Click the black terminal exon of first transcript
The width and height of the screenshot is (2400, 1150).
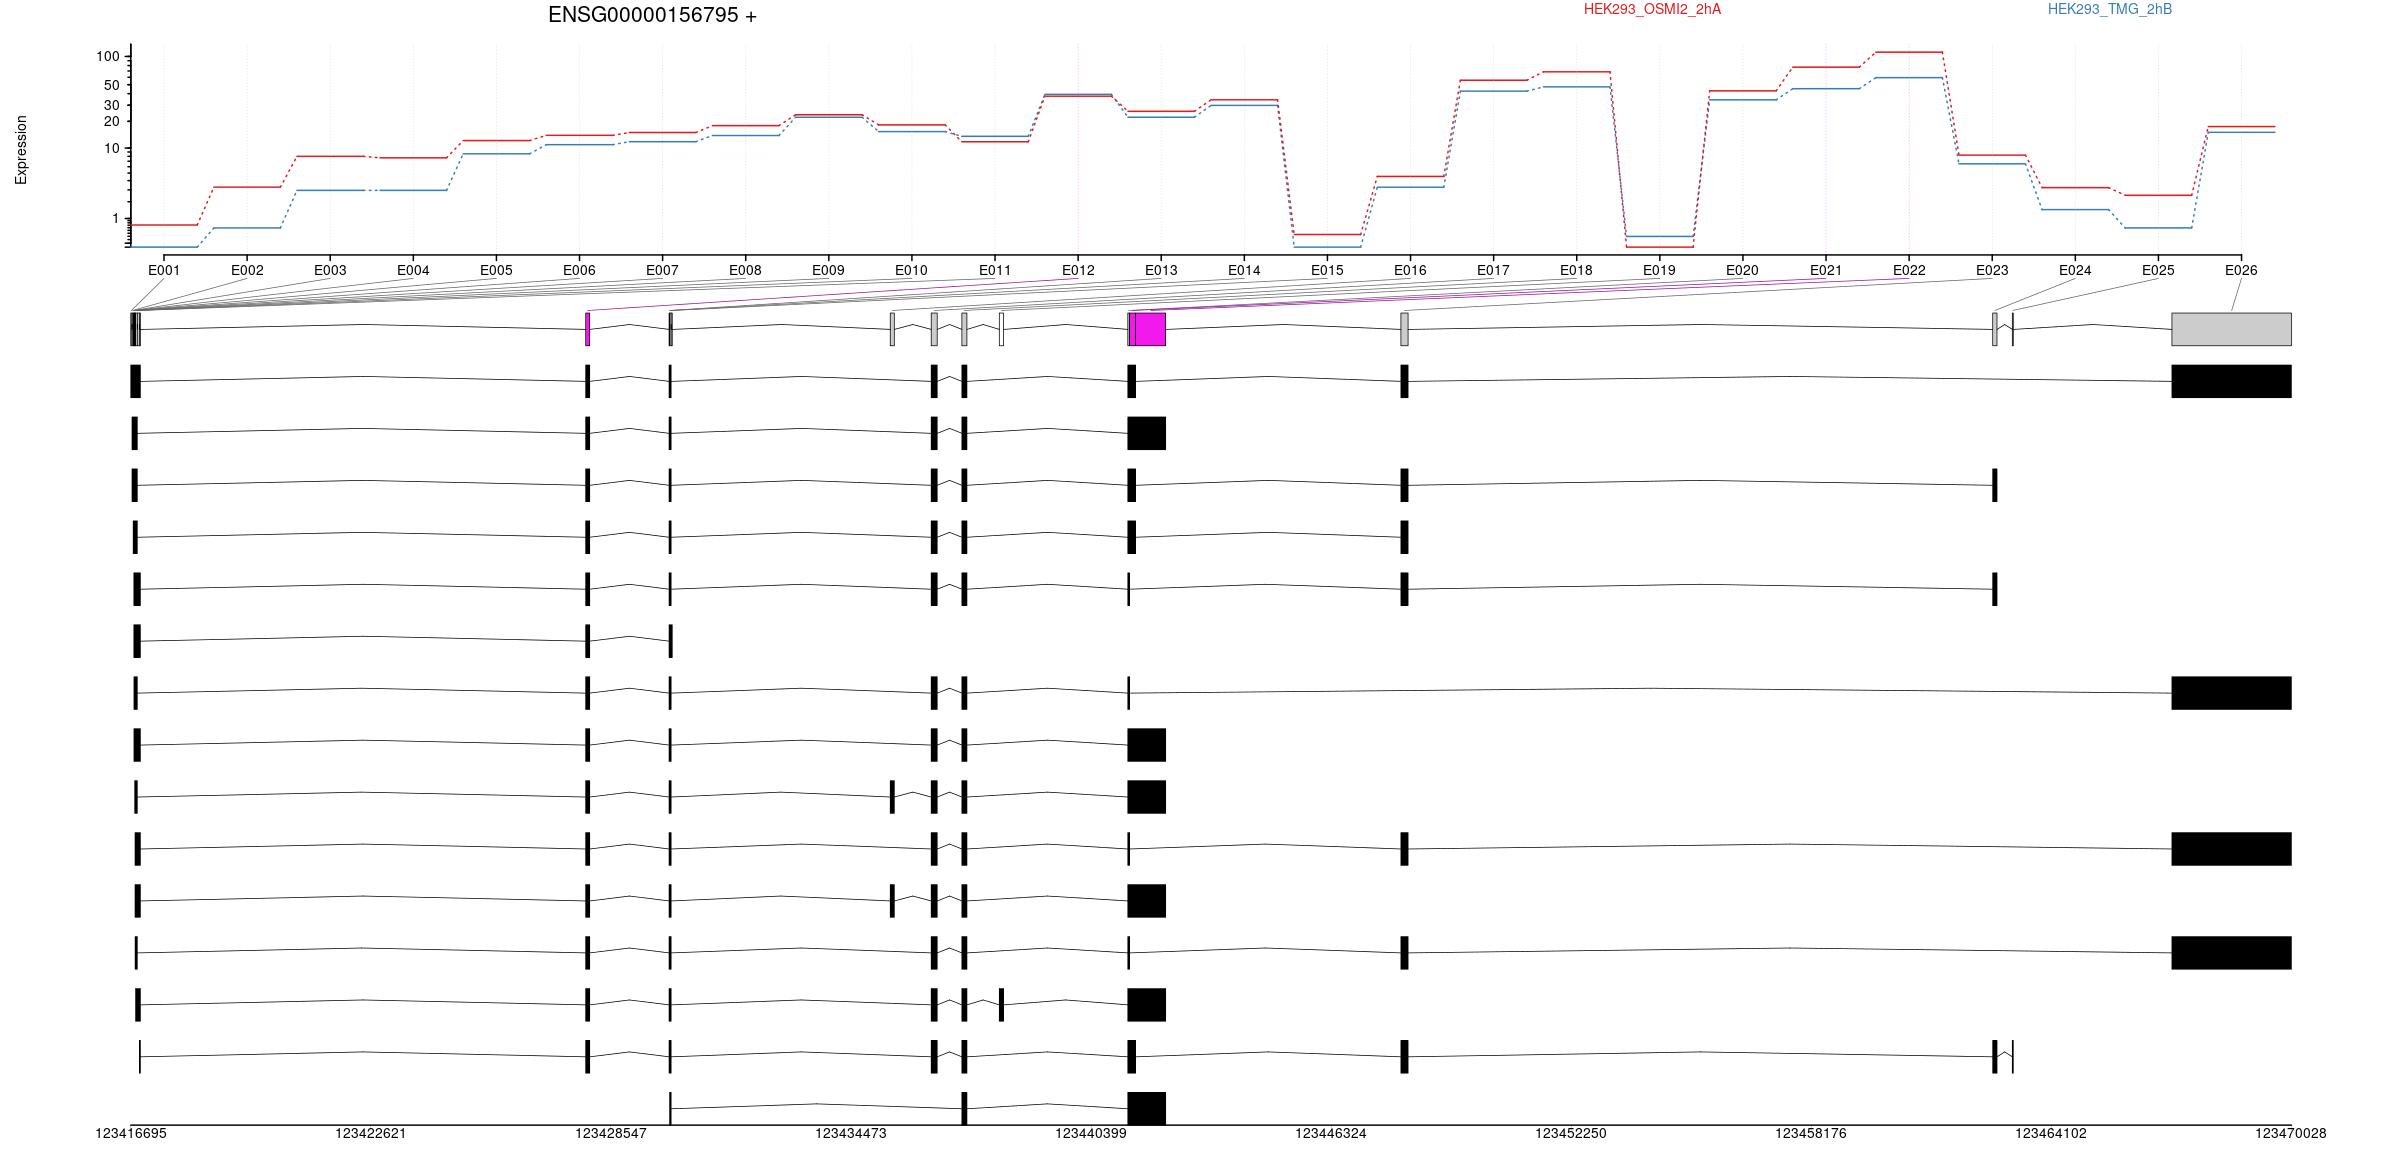point(2231,381)
